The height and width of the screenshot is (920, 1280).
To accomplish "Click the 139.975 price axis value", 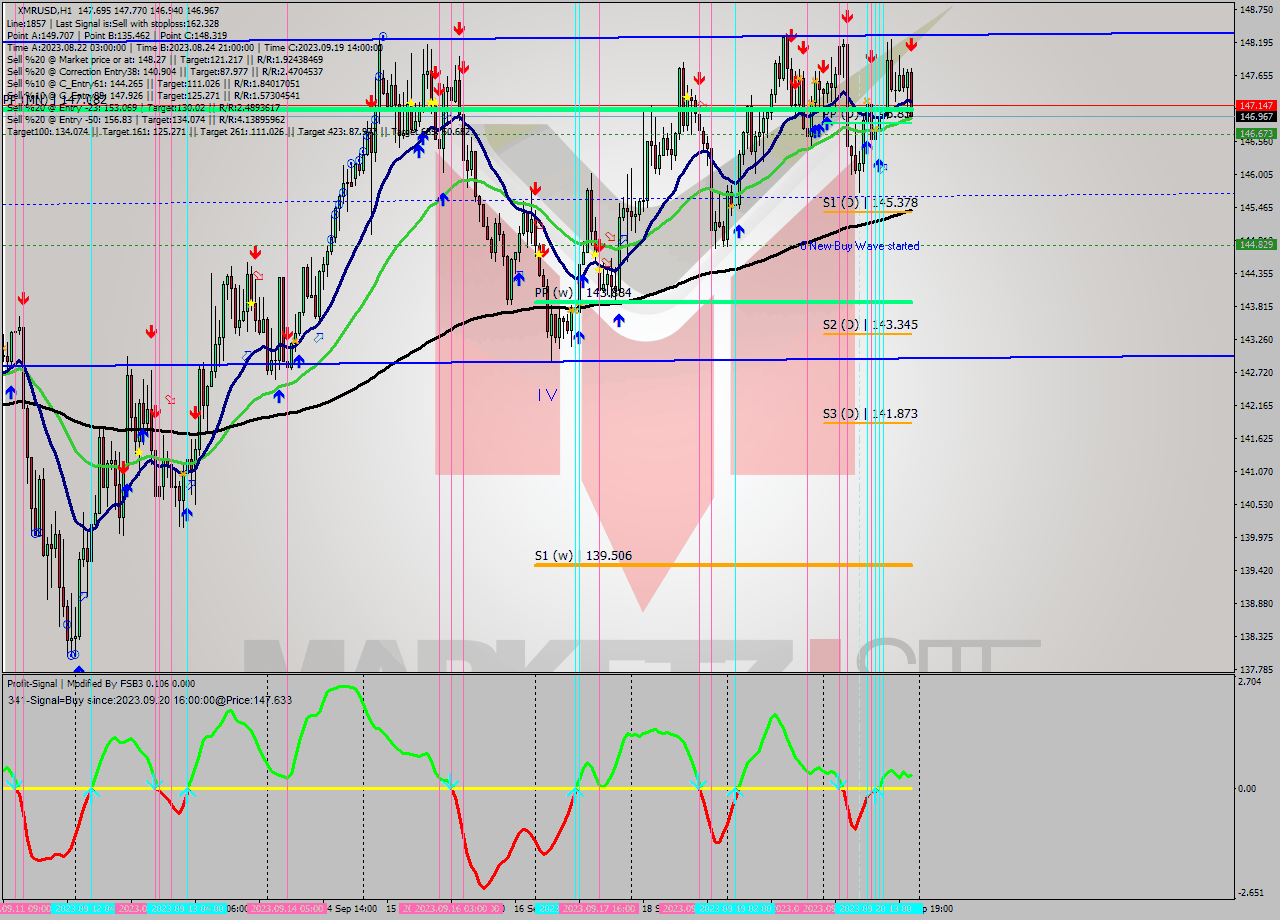I will click(1255, 537).
